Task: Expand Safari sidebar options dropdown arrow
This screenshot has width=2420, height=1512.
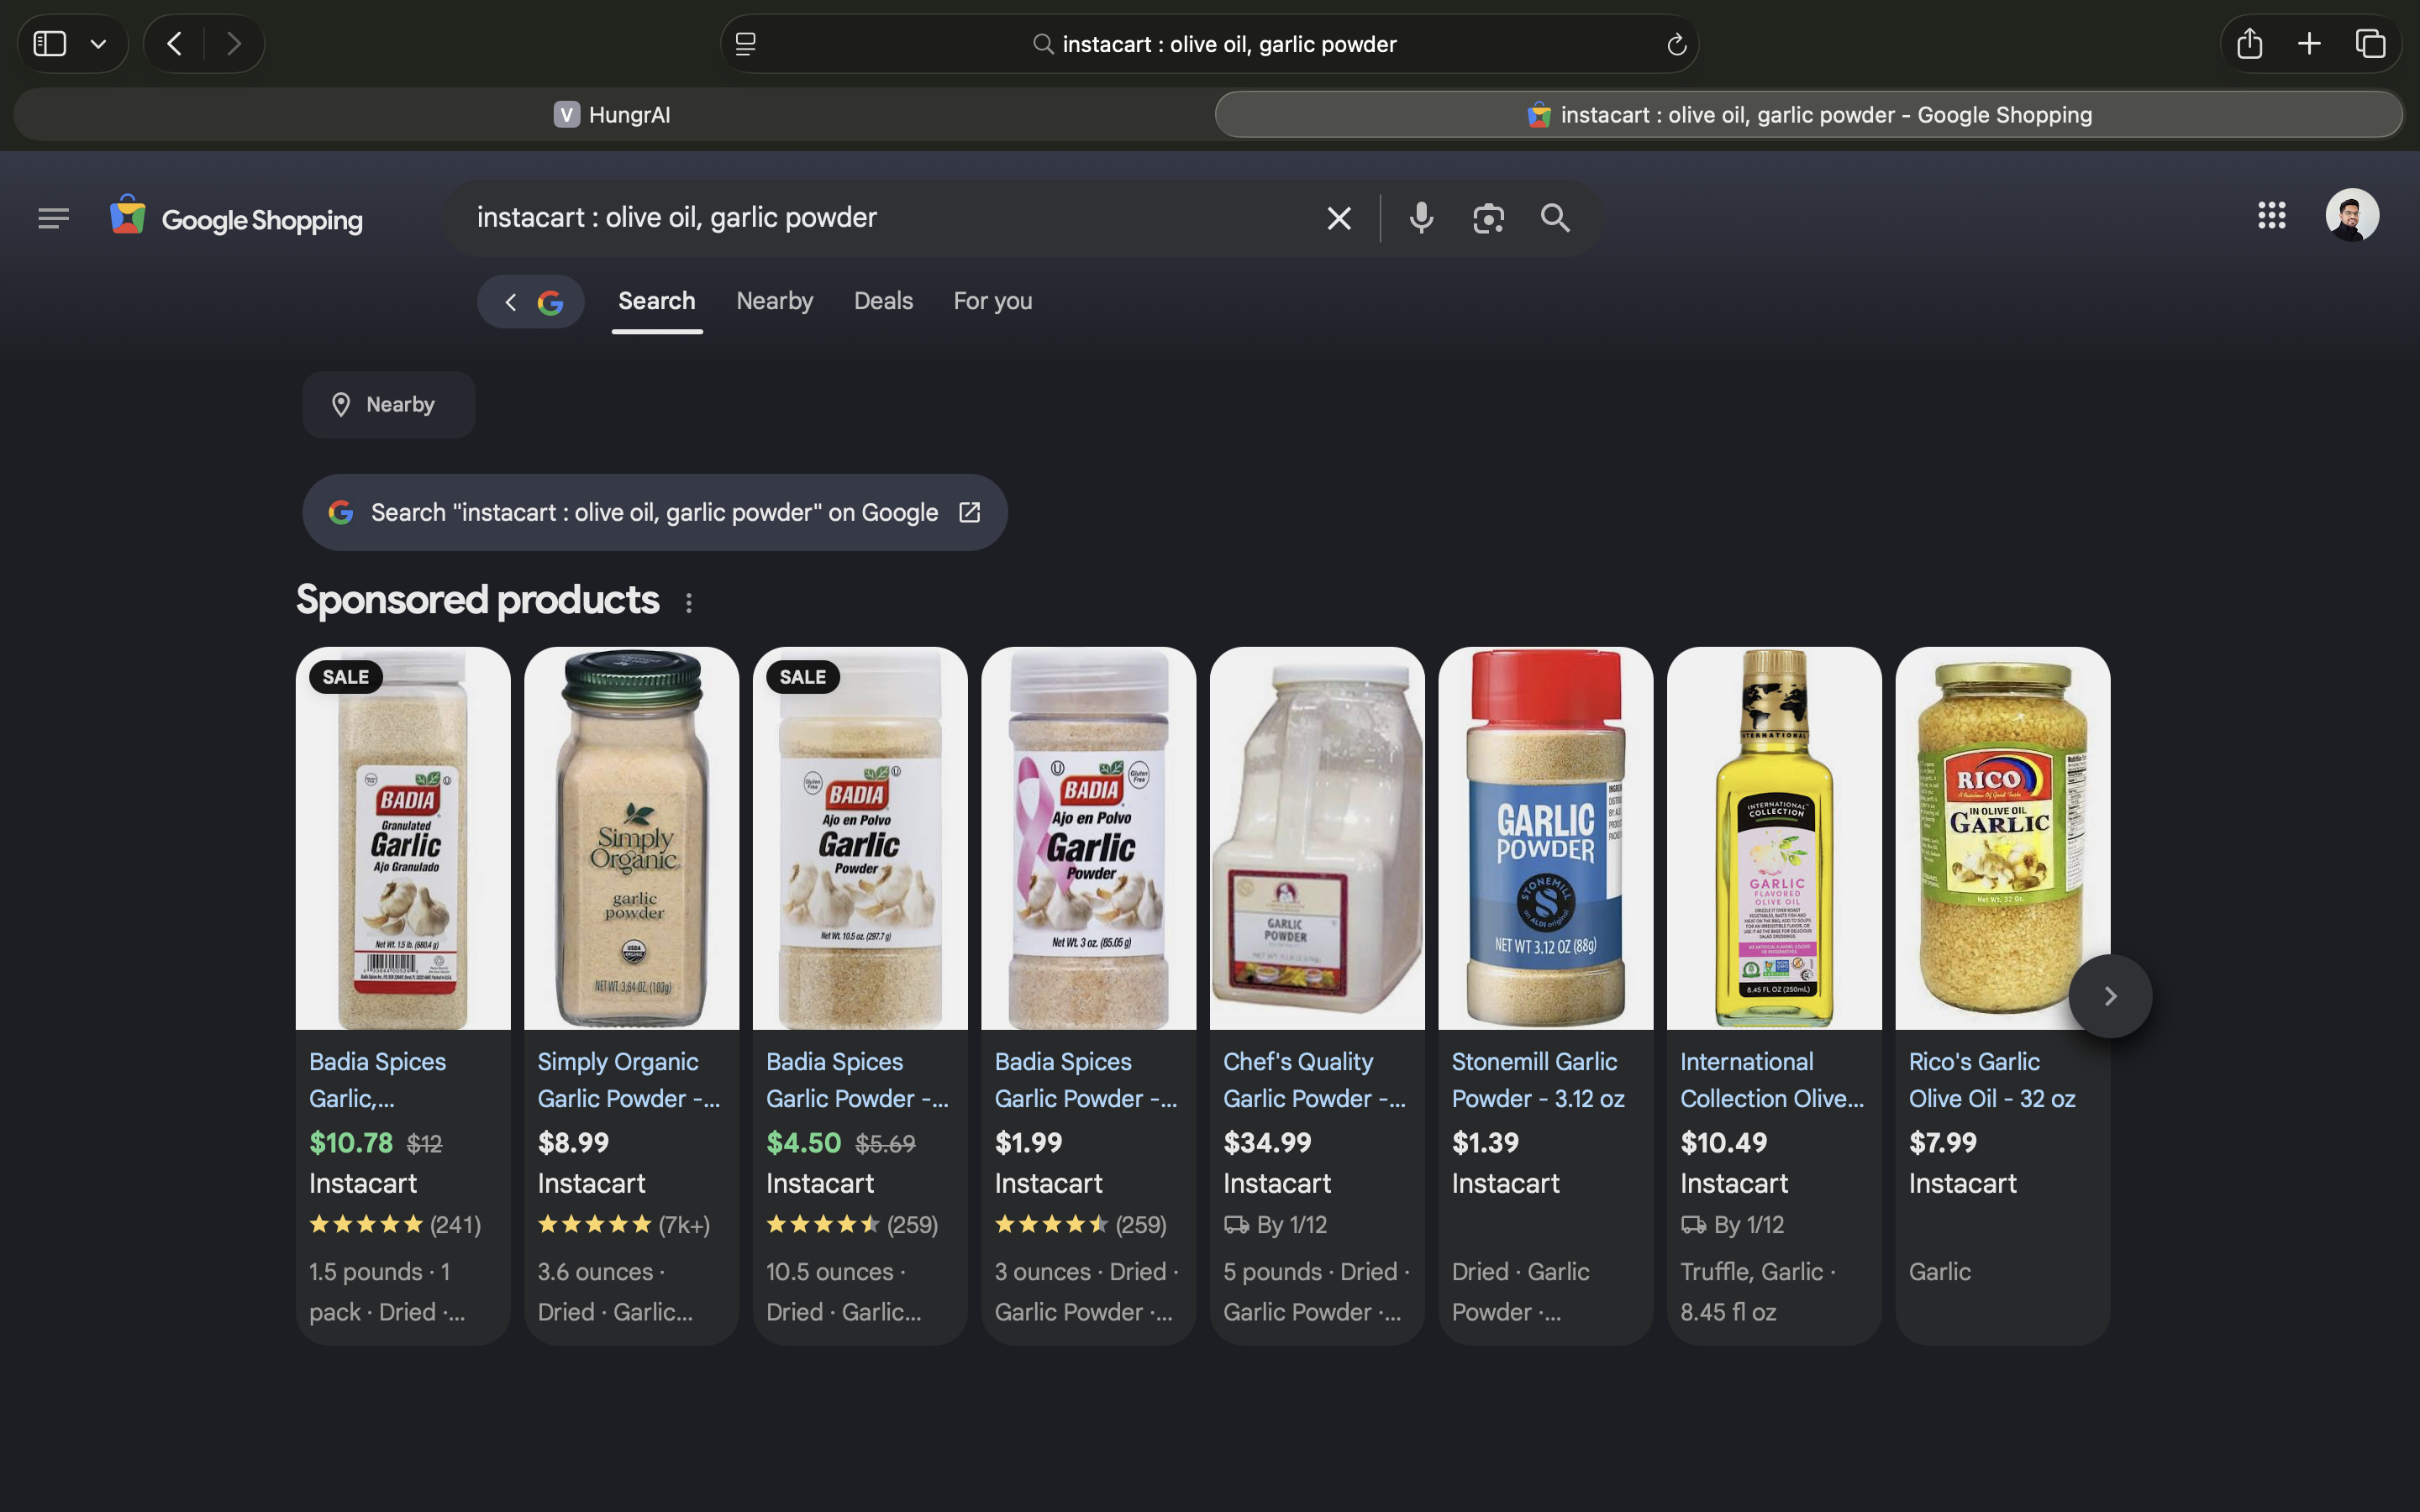Action: (x=98, y=44)
